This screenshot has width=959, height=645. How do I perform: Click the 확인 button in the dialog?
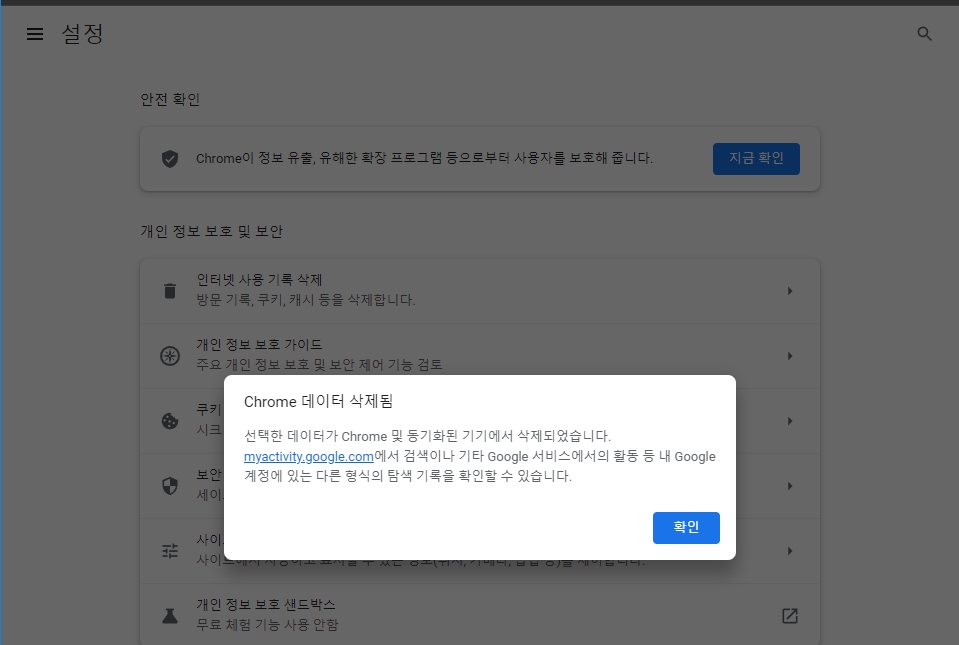[x=686, y=528]
